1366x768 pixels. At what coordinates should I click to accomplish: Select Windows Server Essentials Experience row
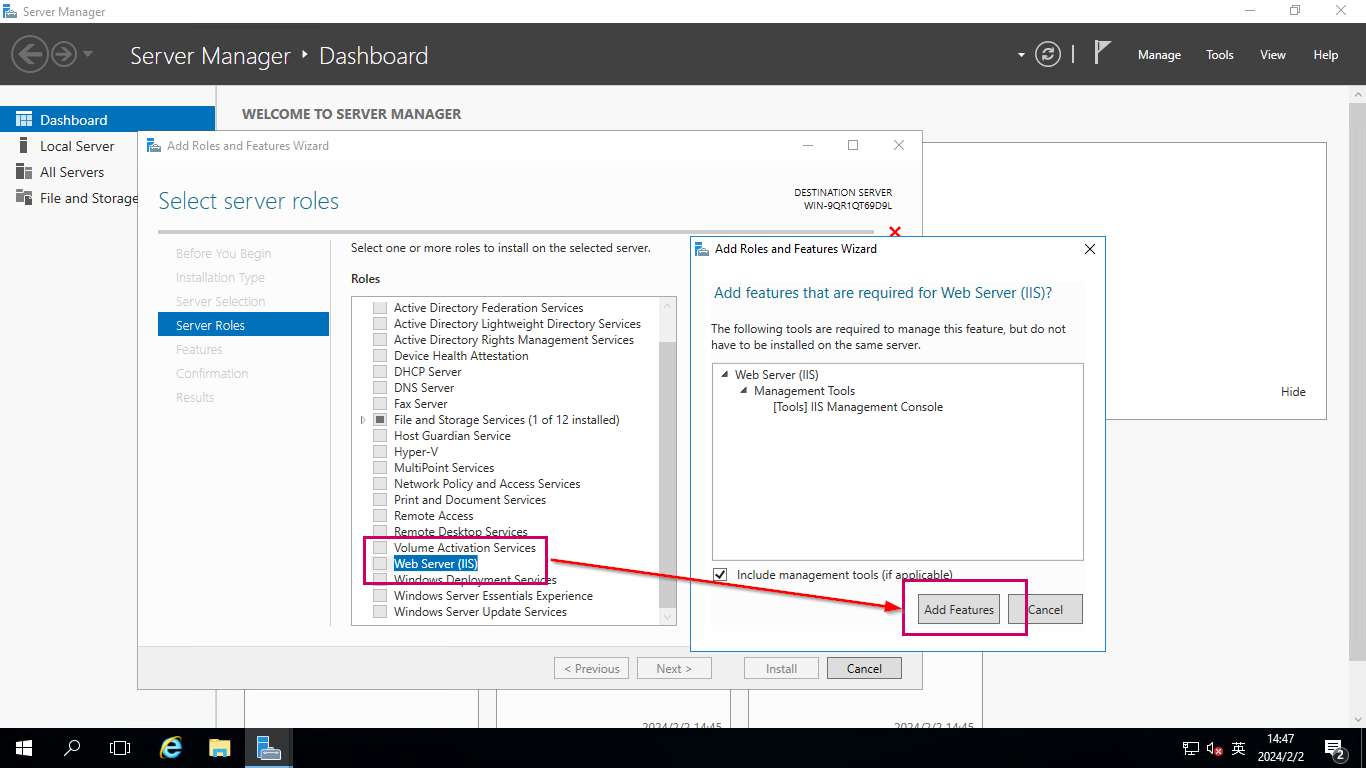point(493,596)
